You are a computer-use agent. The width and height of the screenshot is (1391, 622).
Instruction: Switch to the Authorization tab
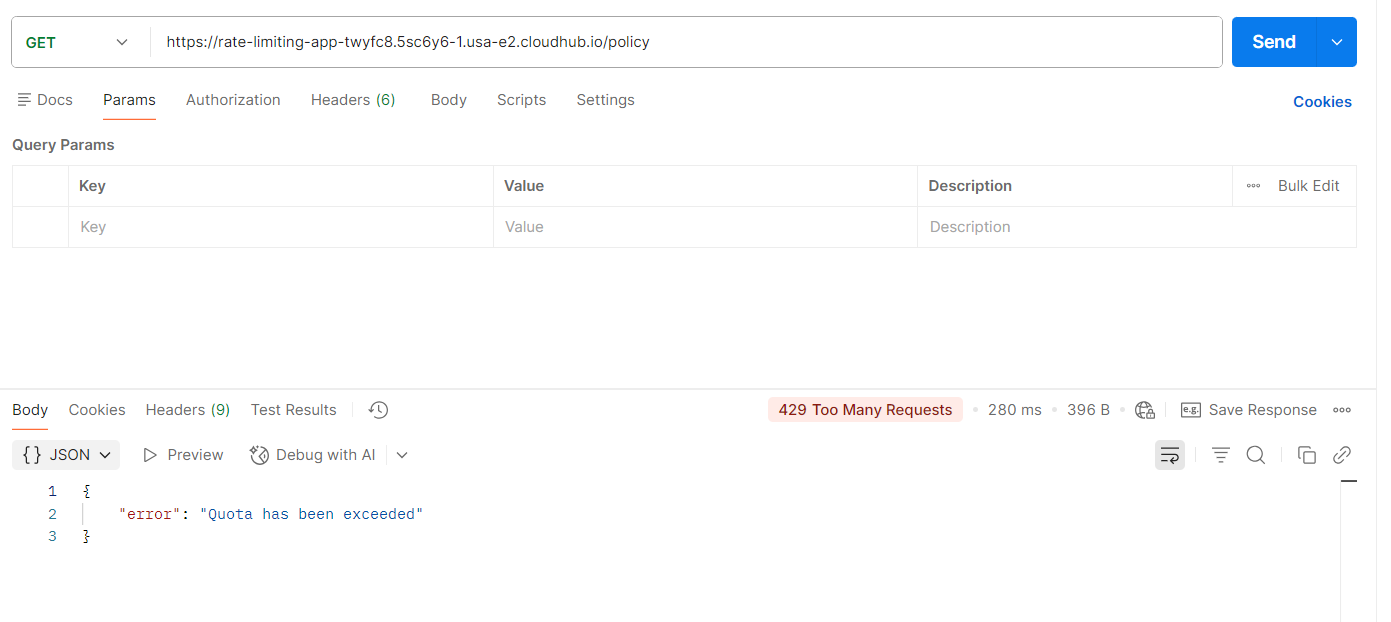[233, 100]
